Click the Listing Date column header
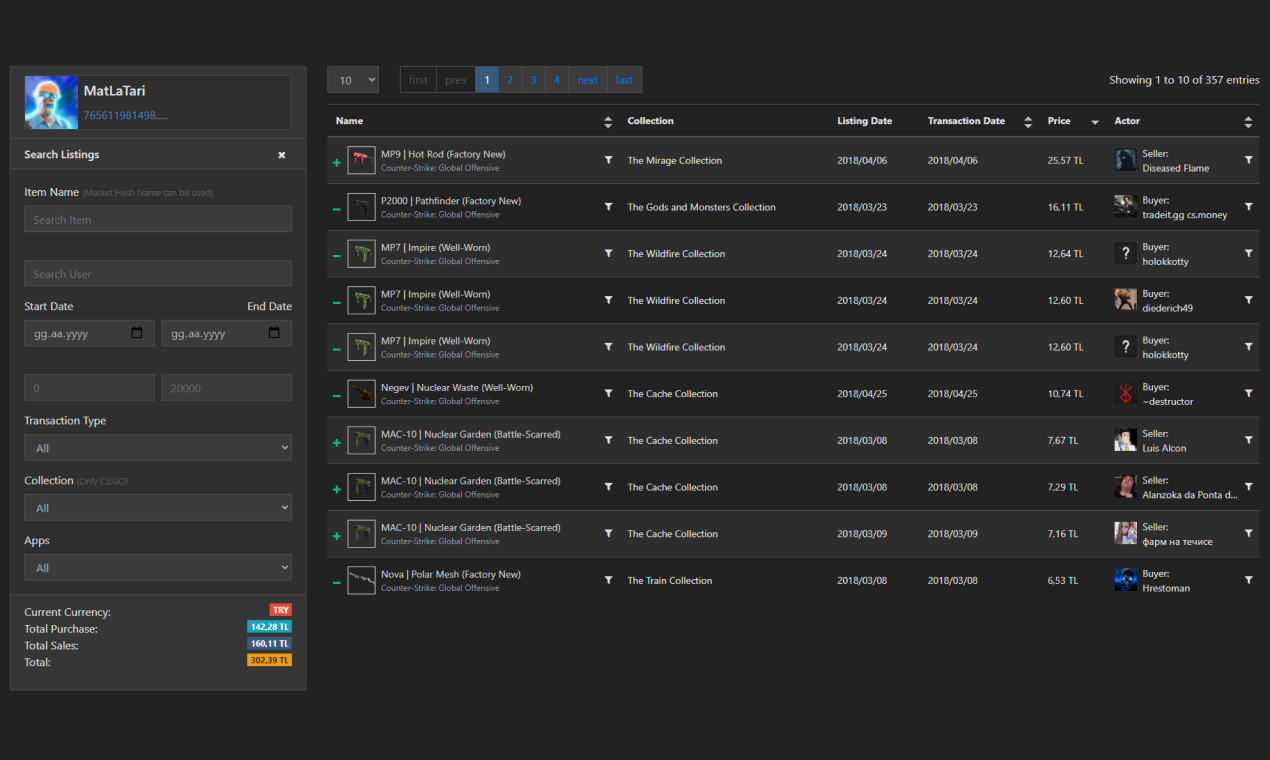 tap(865, 121)
